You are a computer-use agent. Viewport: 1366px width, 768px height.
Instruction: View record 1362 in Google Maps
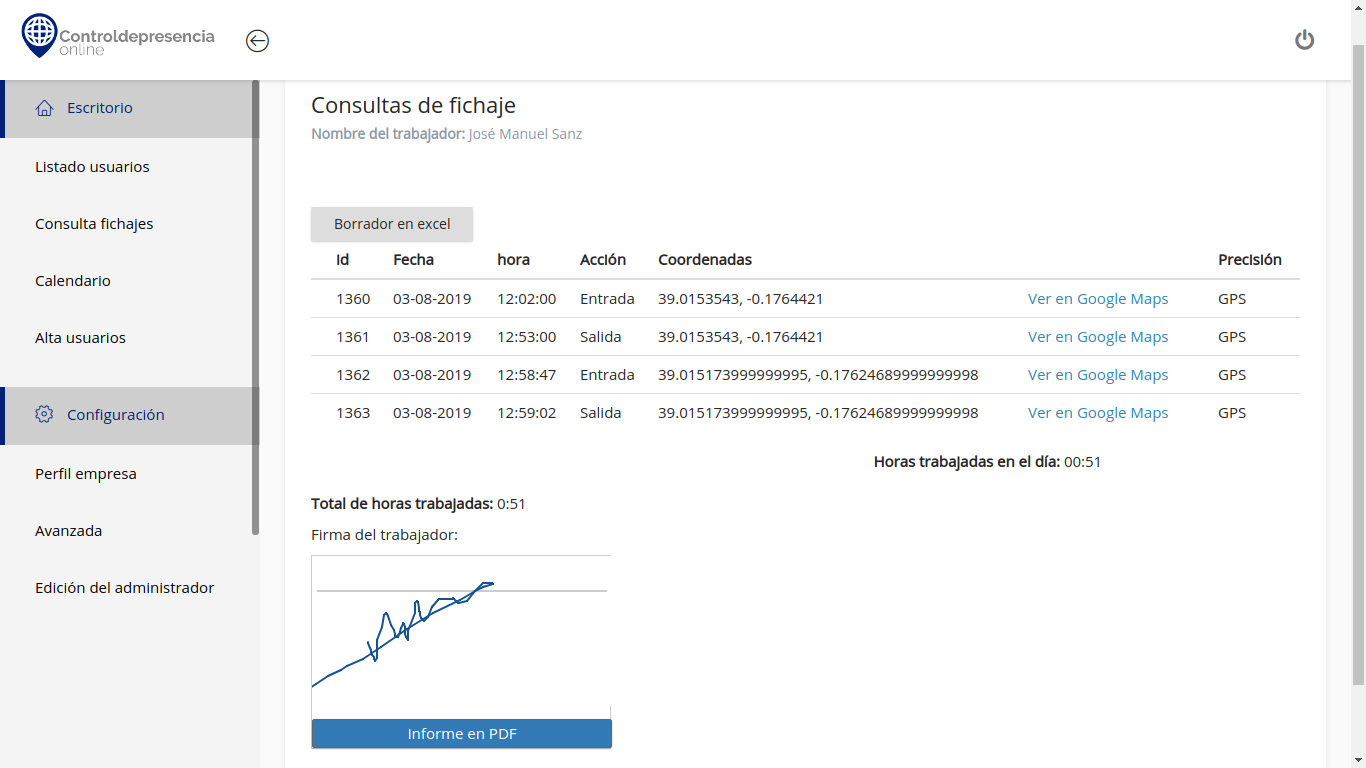click(1097, 375)
